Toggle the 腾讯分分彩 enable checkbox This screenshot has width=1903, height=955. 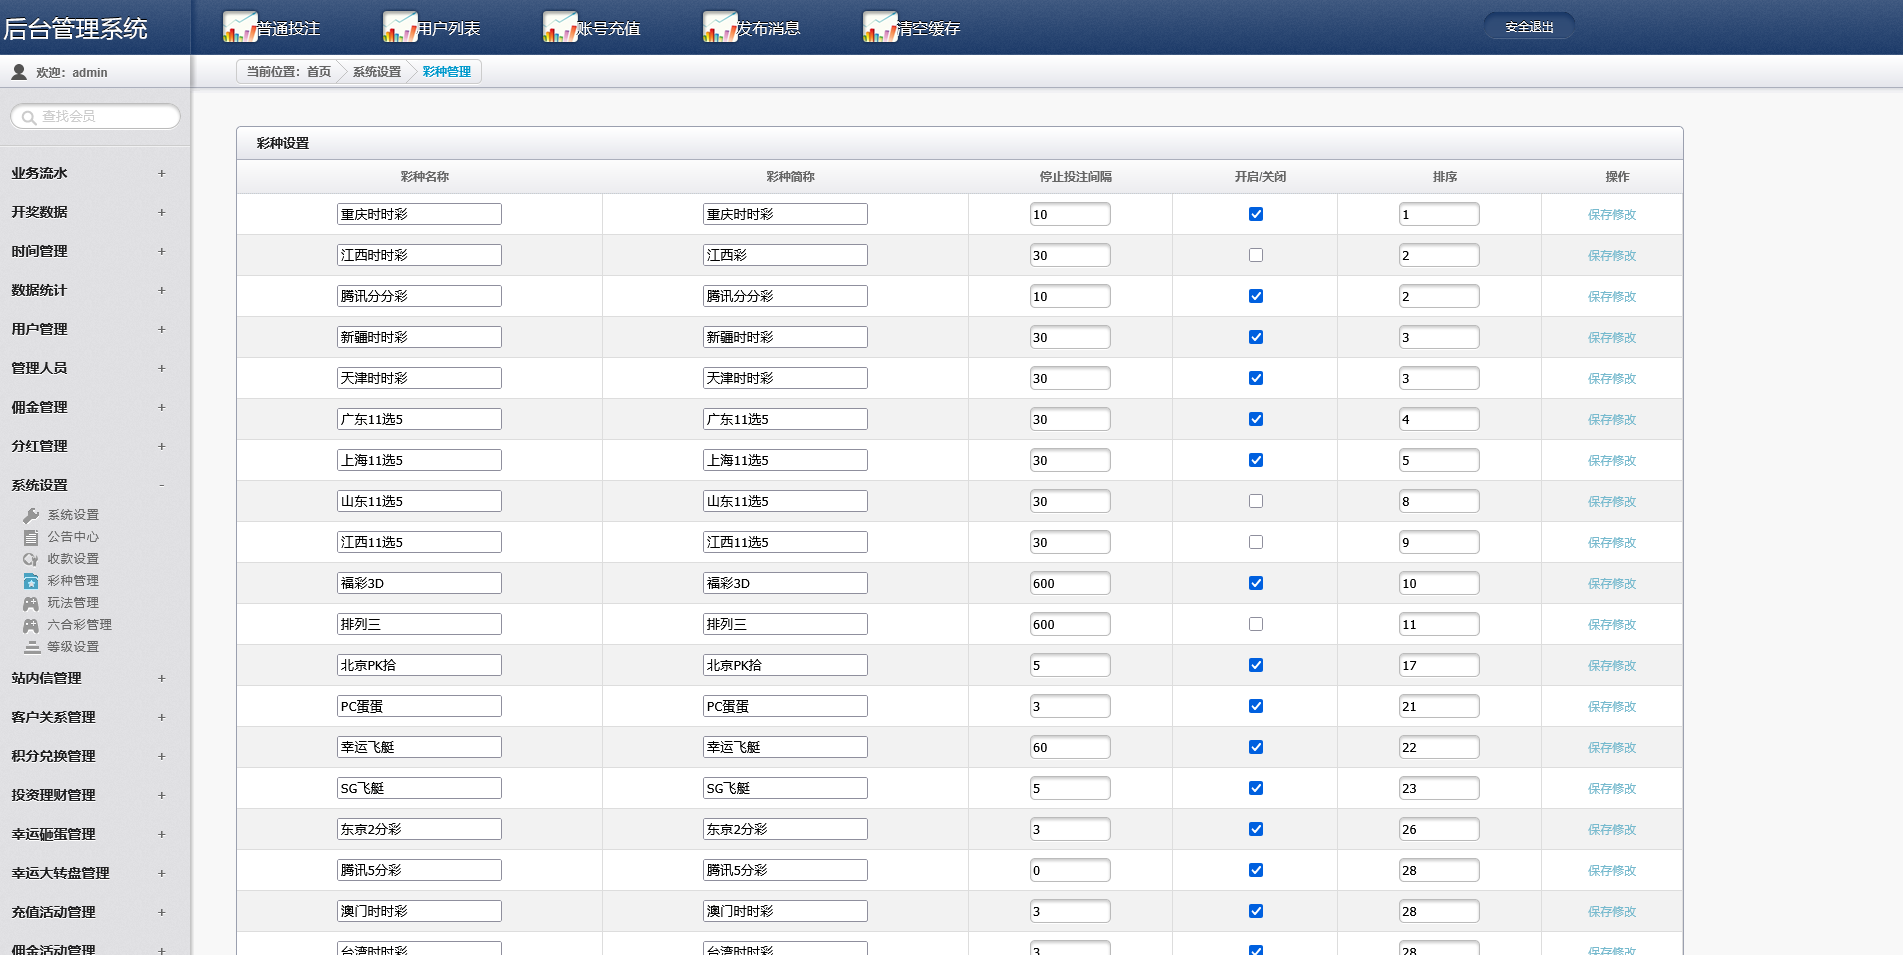click(x=1256, y=296)
